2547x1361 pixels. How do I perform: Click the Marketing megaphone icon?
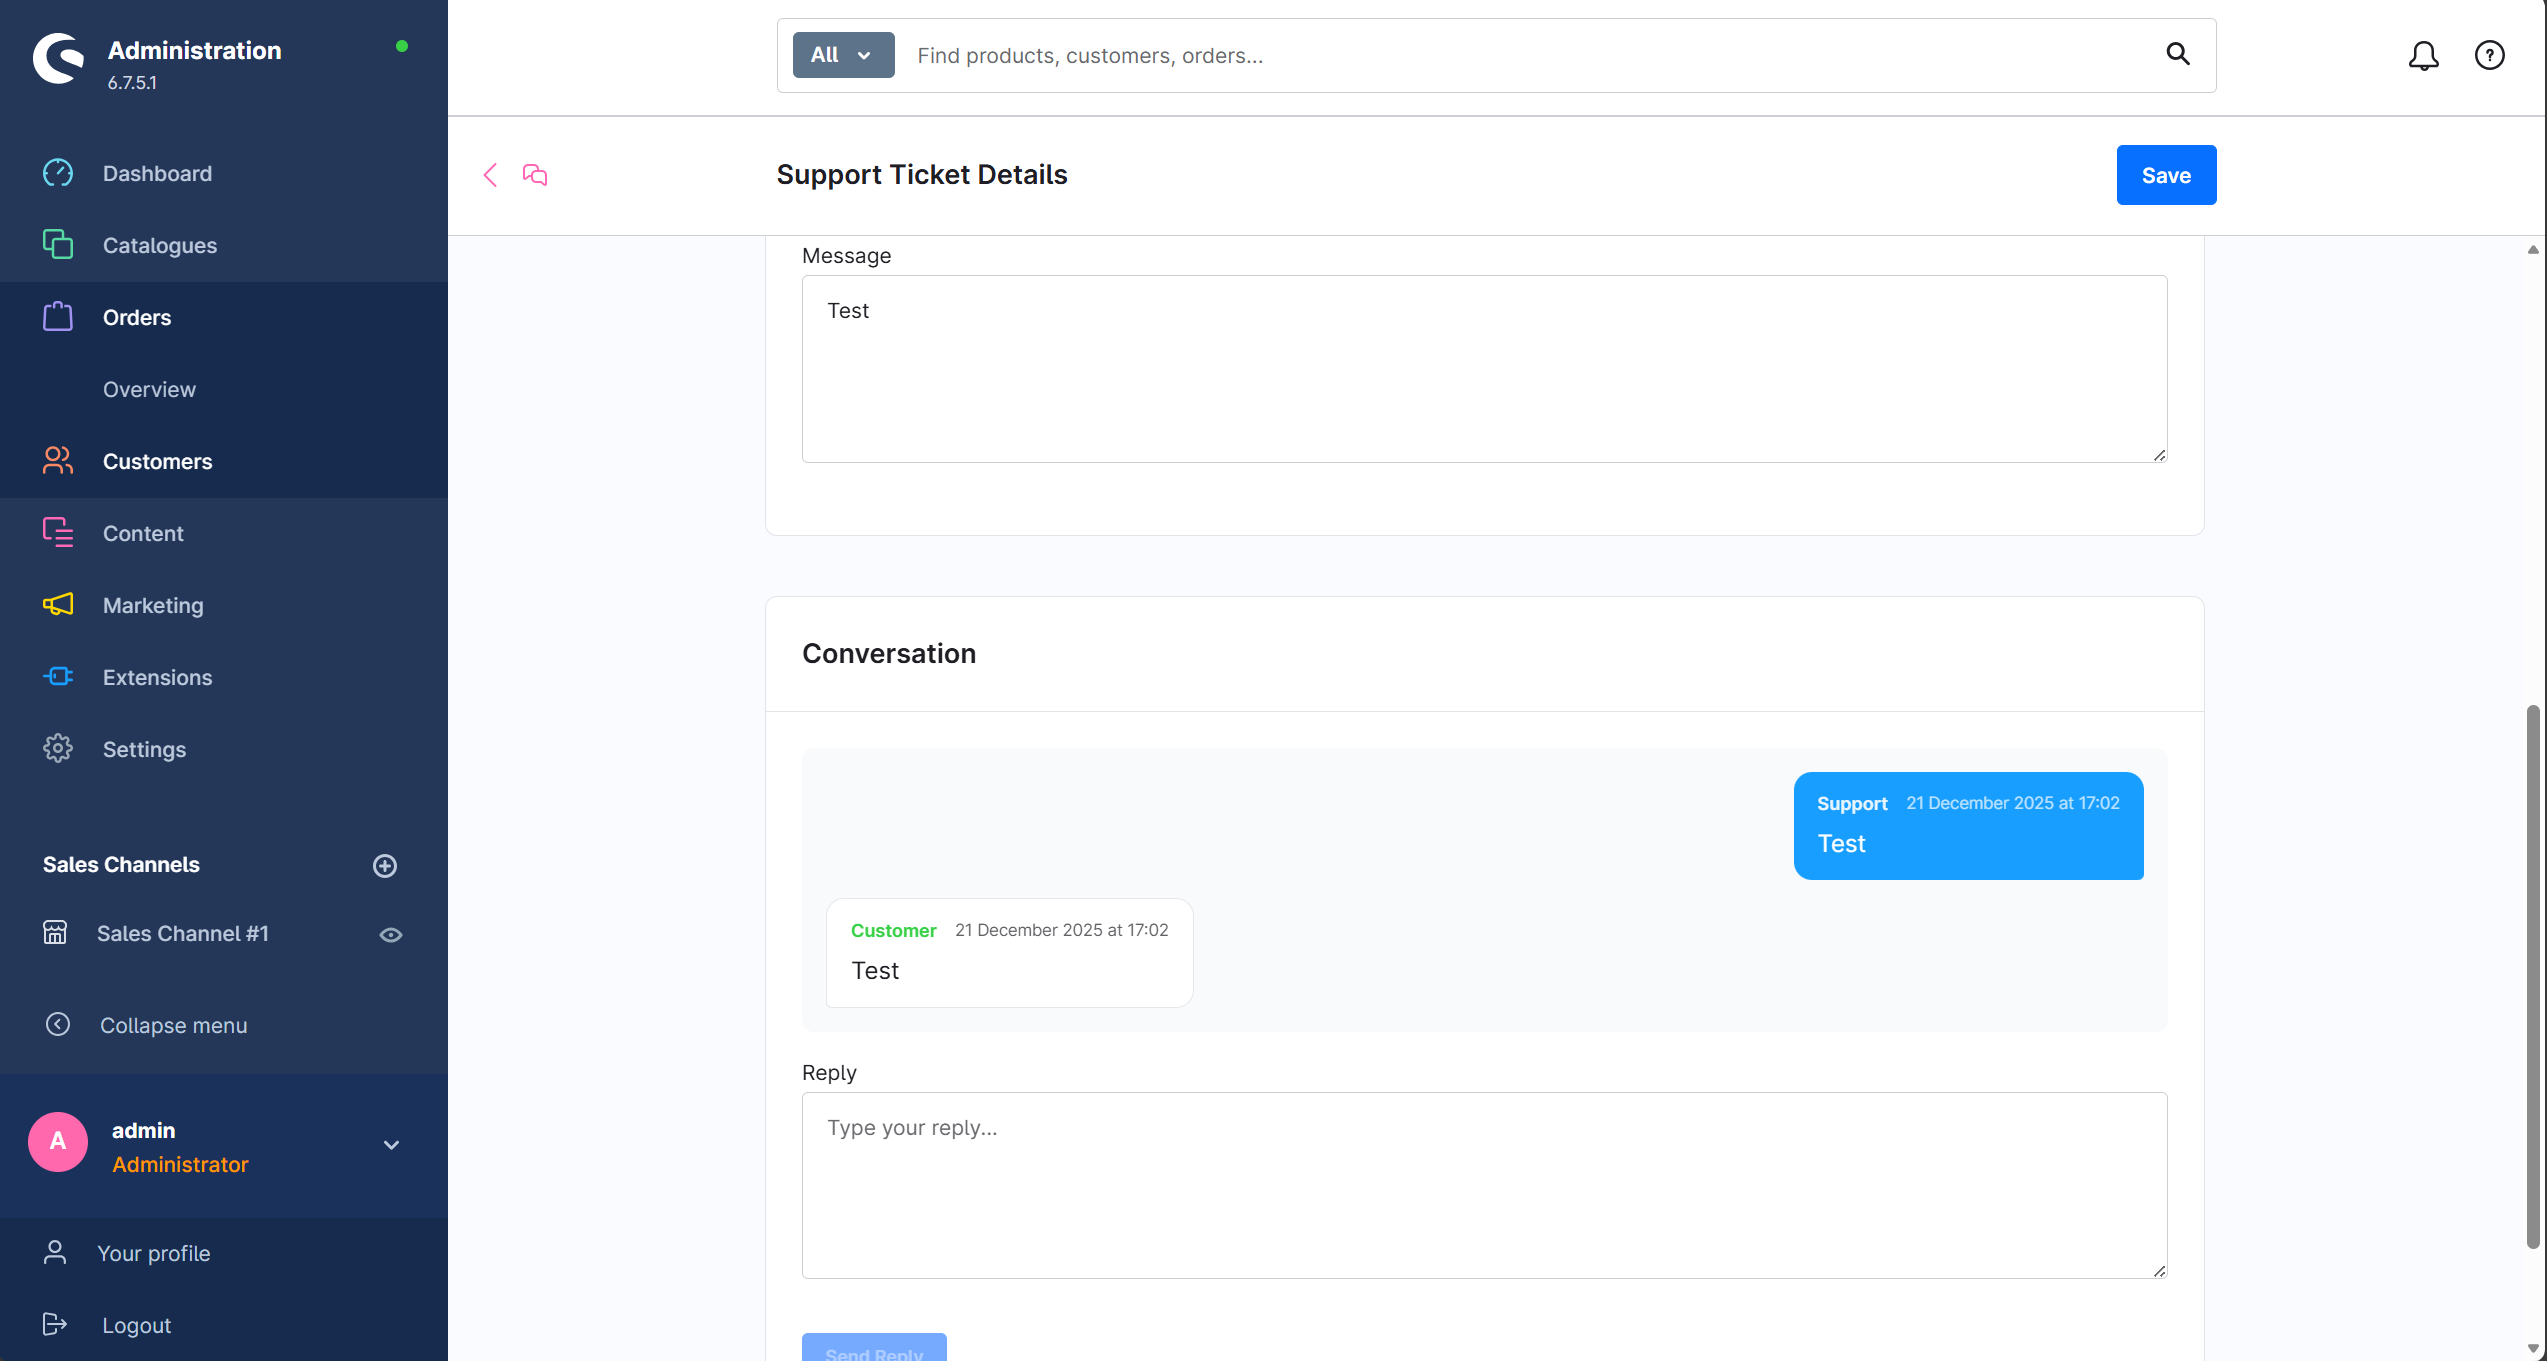point(58,605)
